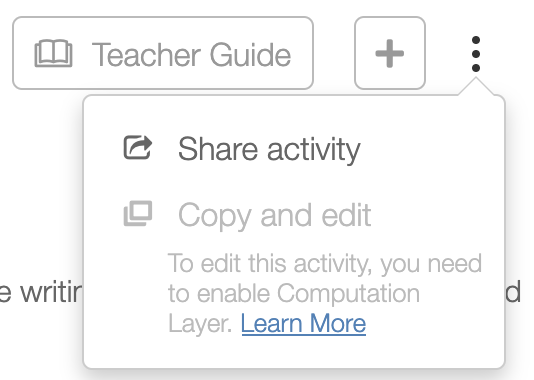Click the open book icon
Screen dimensions: 534x380
(53, 53)
